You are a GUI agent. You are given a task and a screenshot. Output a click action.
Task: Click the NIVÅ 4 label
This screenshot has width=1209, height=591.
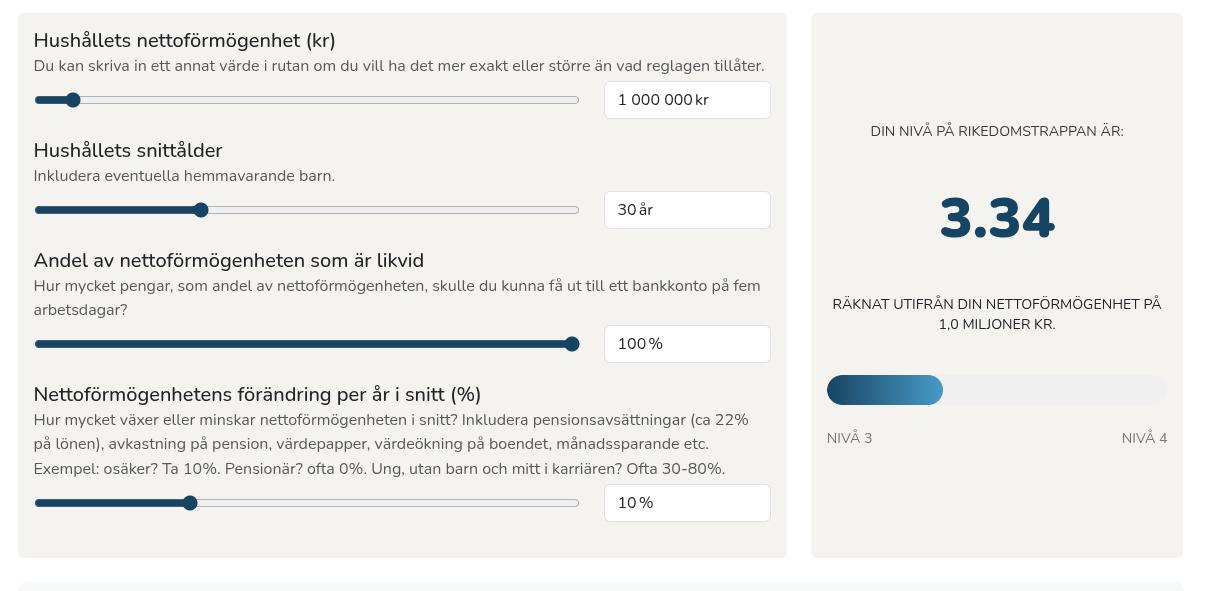1144,438
